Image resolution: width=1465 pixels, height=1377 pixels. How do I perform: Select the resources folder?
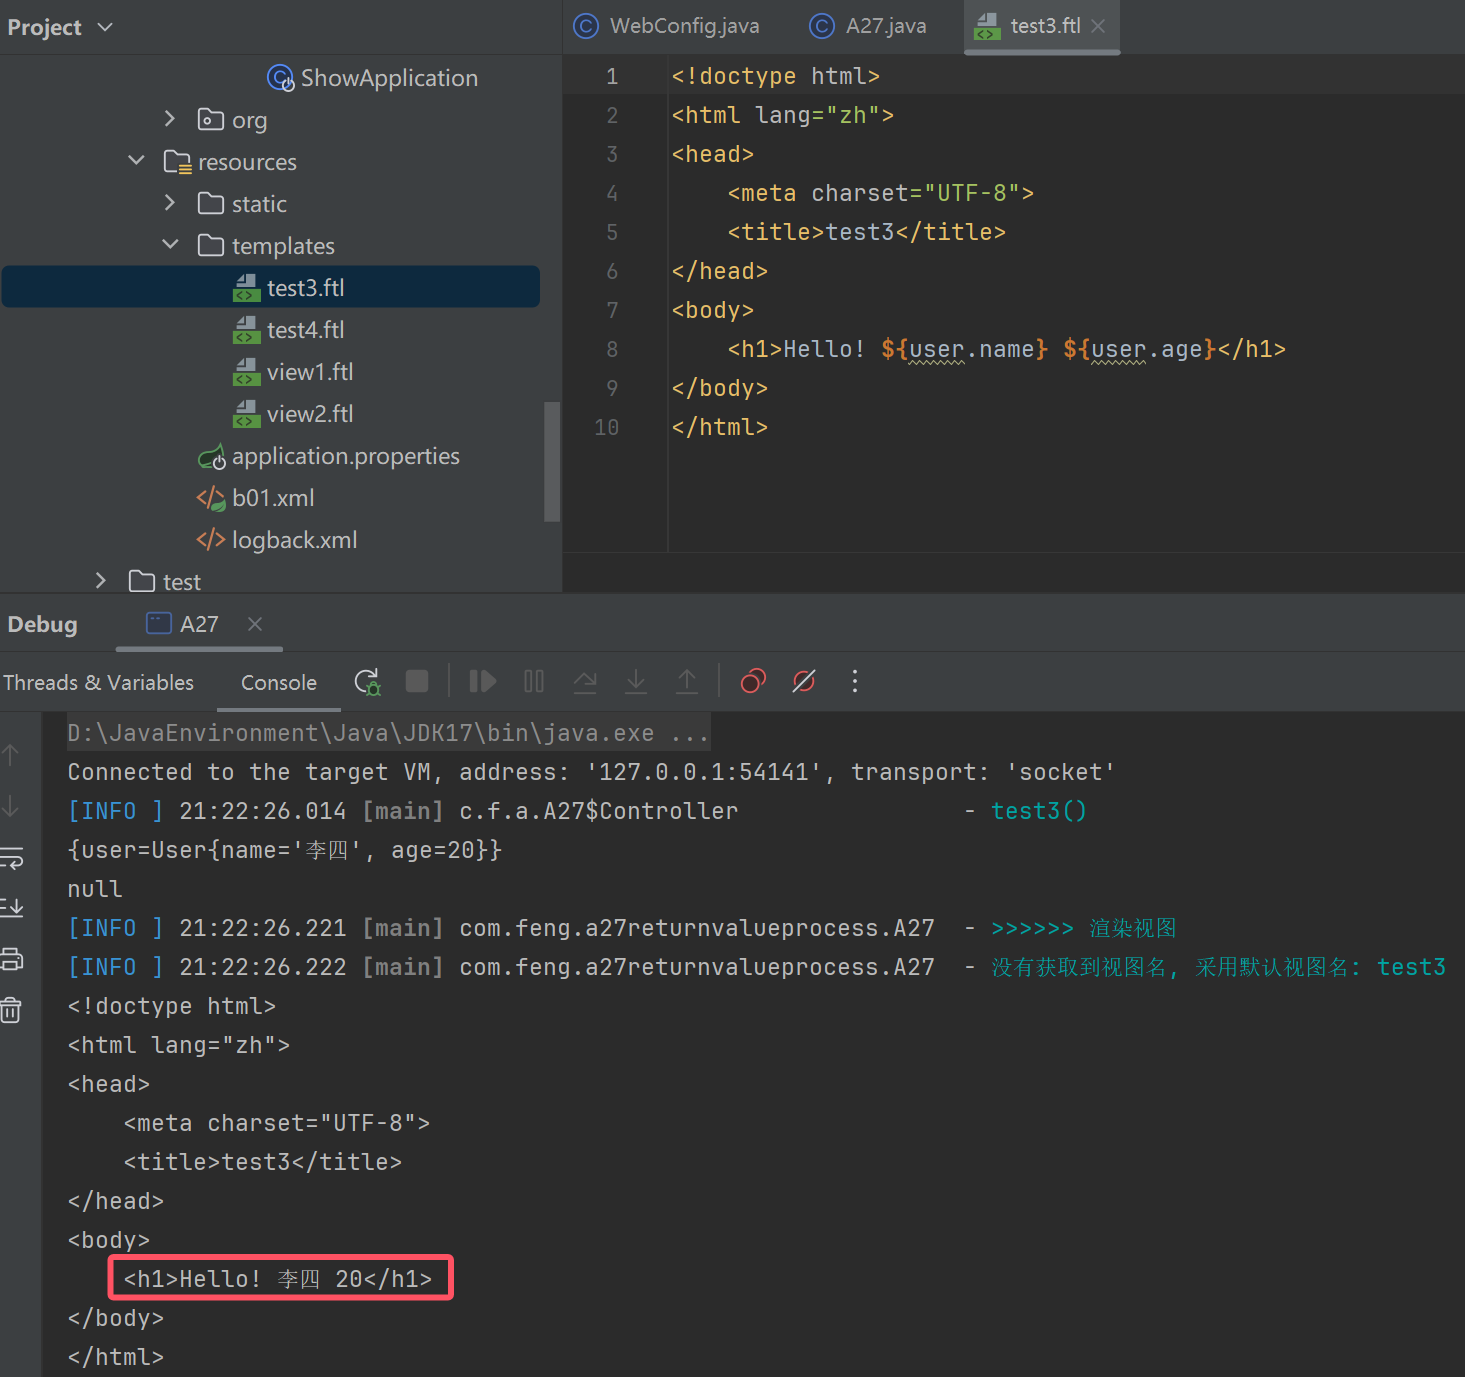tap(230, 162)
